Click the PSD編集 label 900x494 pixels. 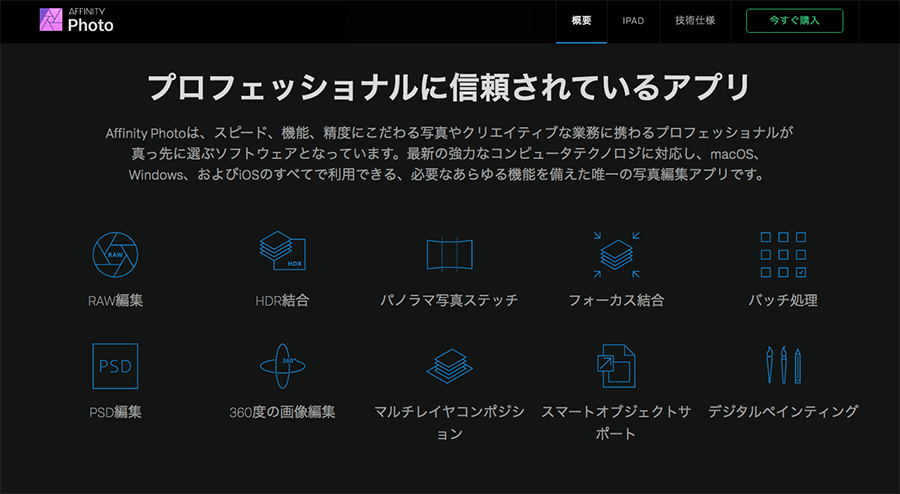115,412
